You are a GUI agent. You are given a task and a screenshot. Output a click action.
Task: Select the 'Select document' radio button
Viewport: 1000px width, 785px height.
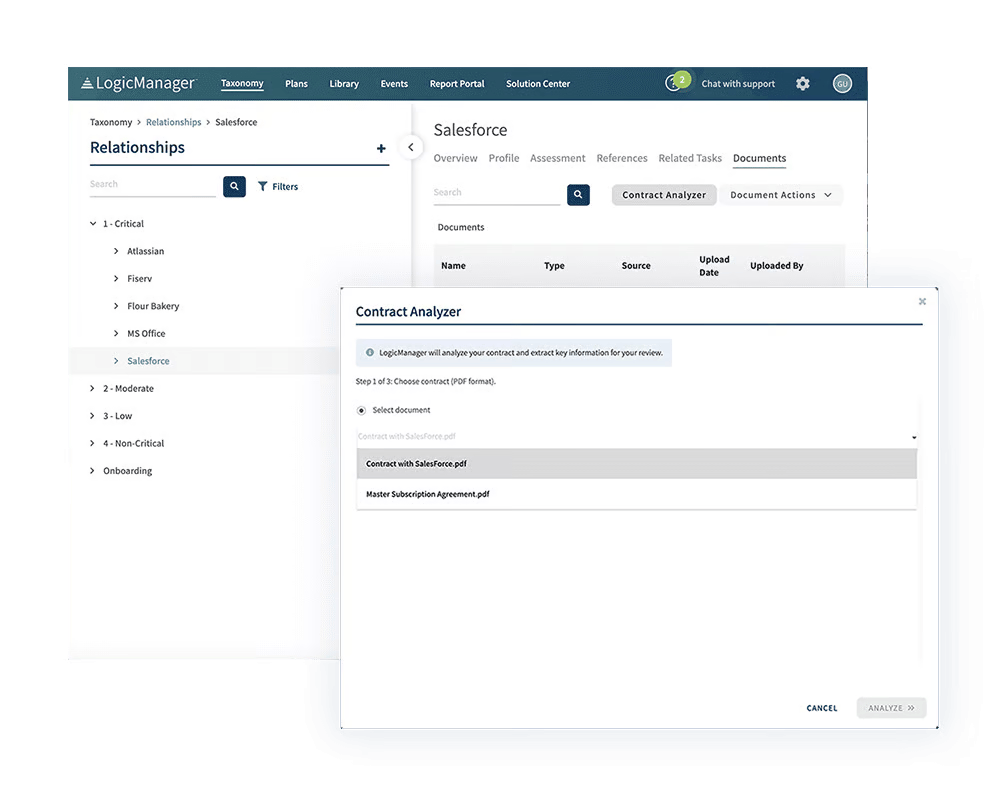pyautogui.click(x=361, y=410)
